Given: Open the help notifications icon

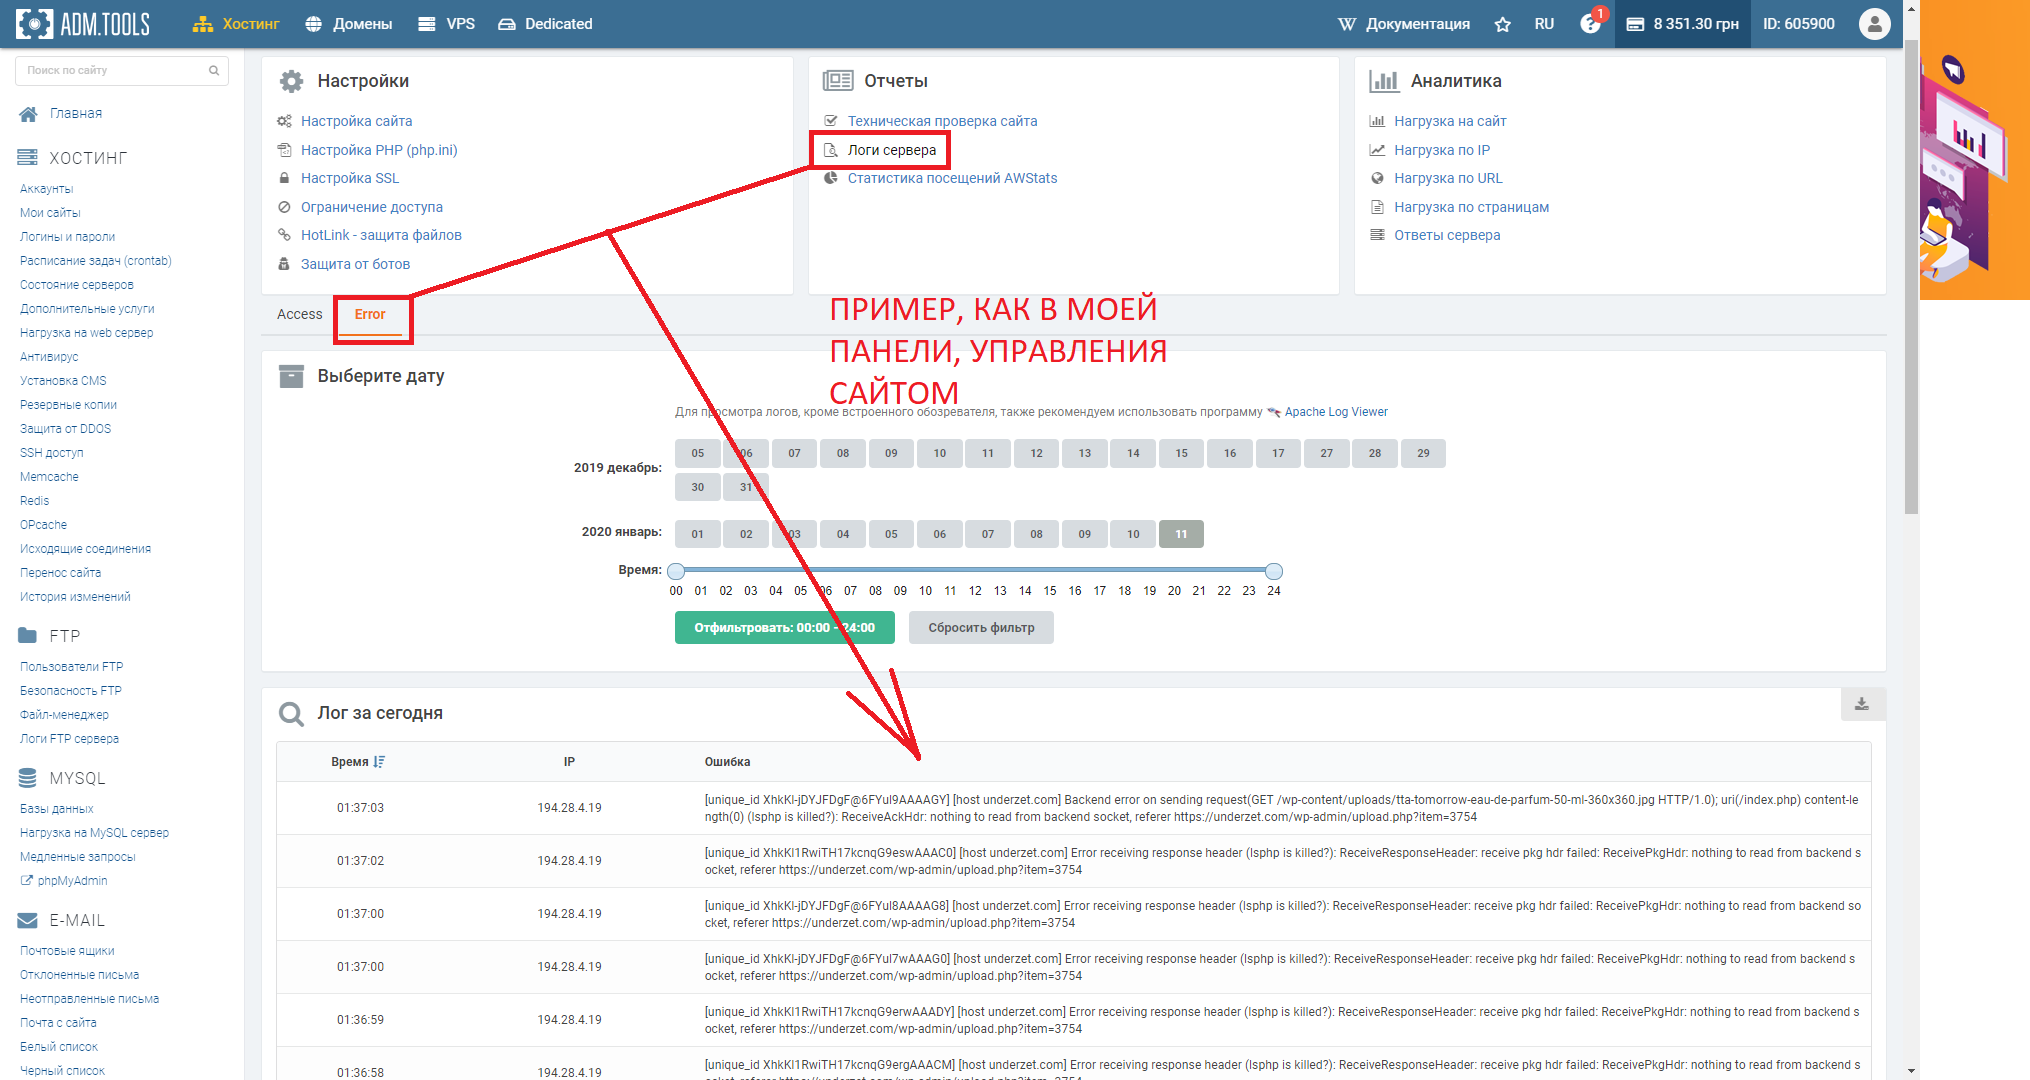Looking at the screenshot, I should pos(1590,24).
